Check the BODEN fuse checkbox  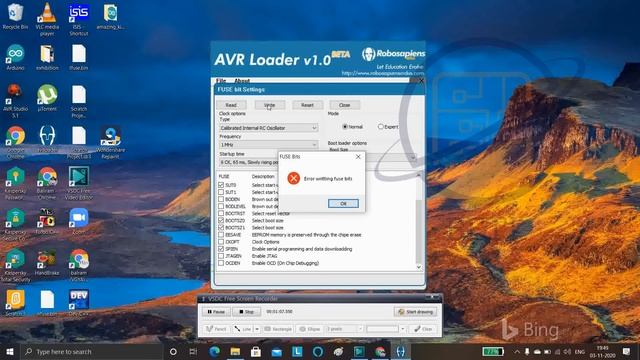(221, 199)
